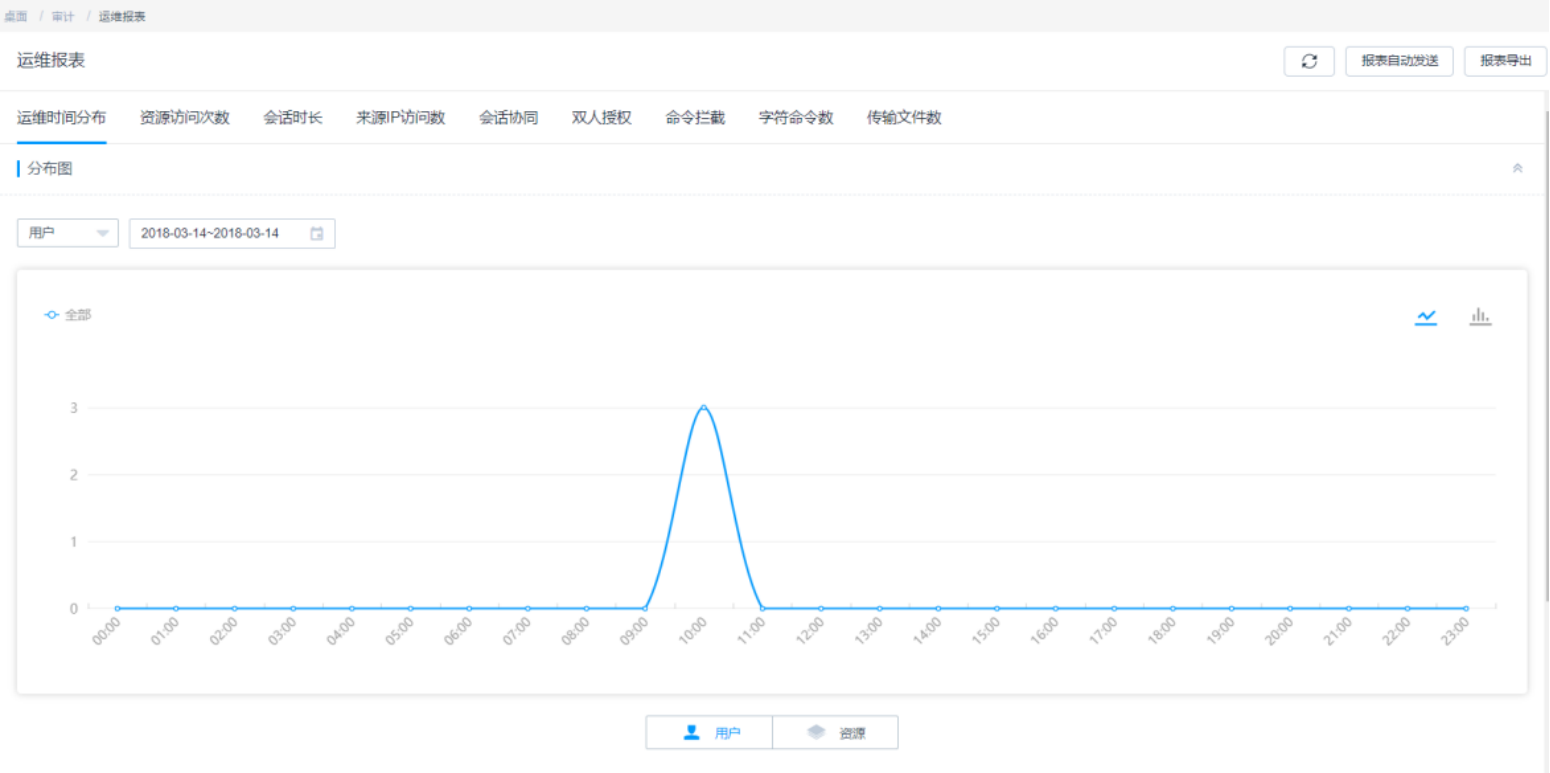Click the 11:00 data point on chart
Screen dimensions: 1550x773
tap(762, 608)
